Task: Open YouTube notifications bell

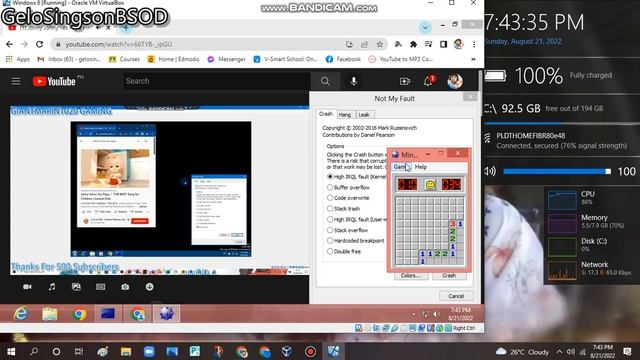Action: click(x=429, y=81)
